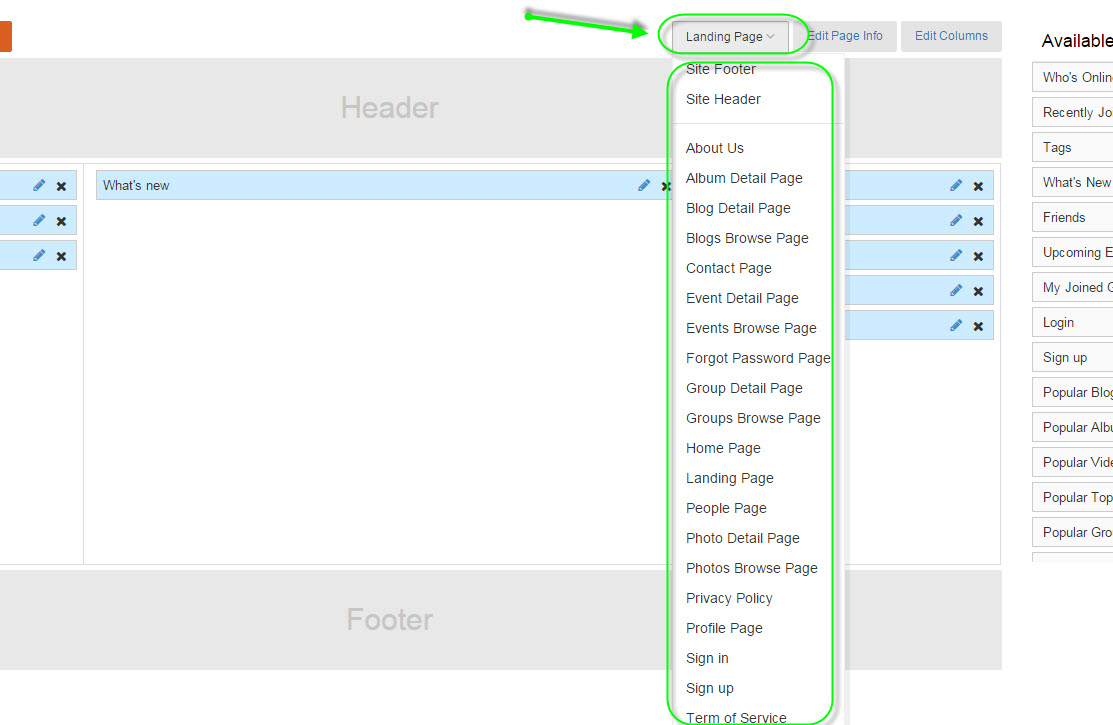Click X icon on third left-column block

[x=61, y=256]
